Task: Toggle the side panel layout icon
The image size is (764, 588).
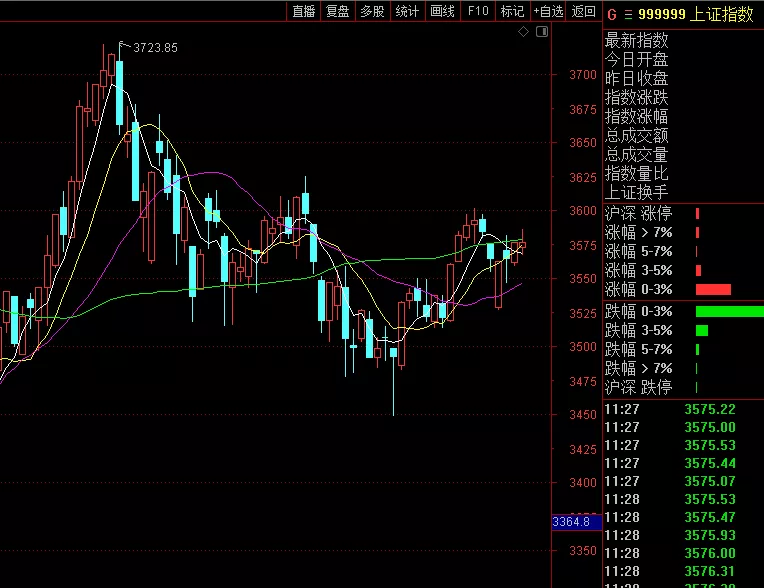Action: coord(542,32)
